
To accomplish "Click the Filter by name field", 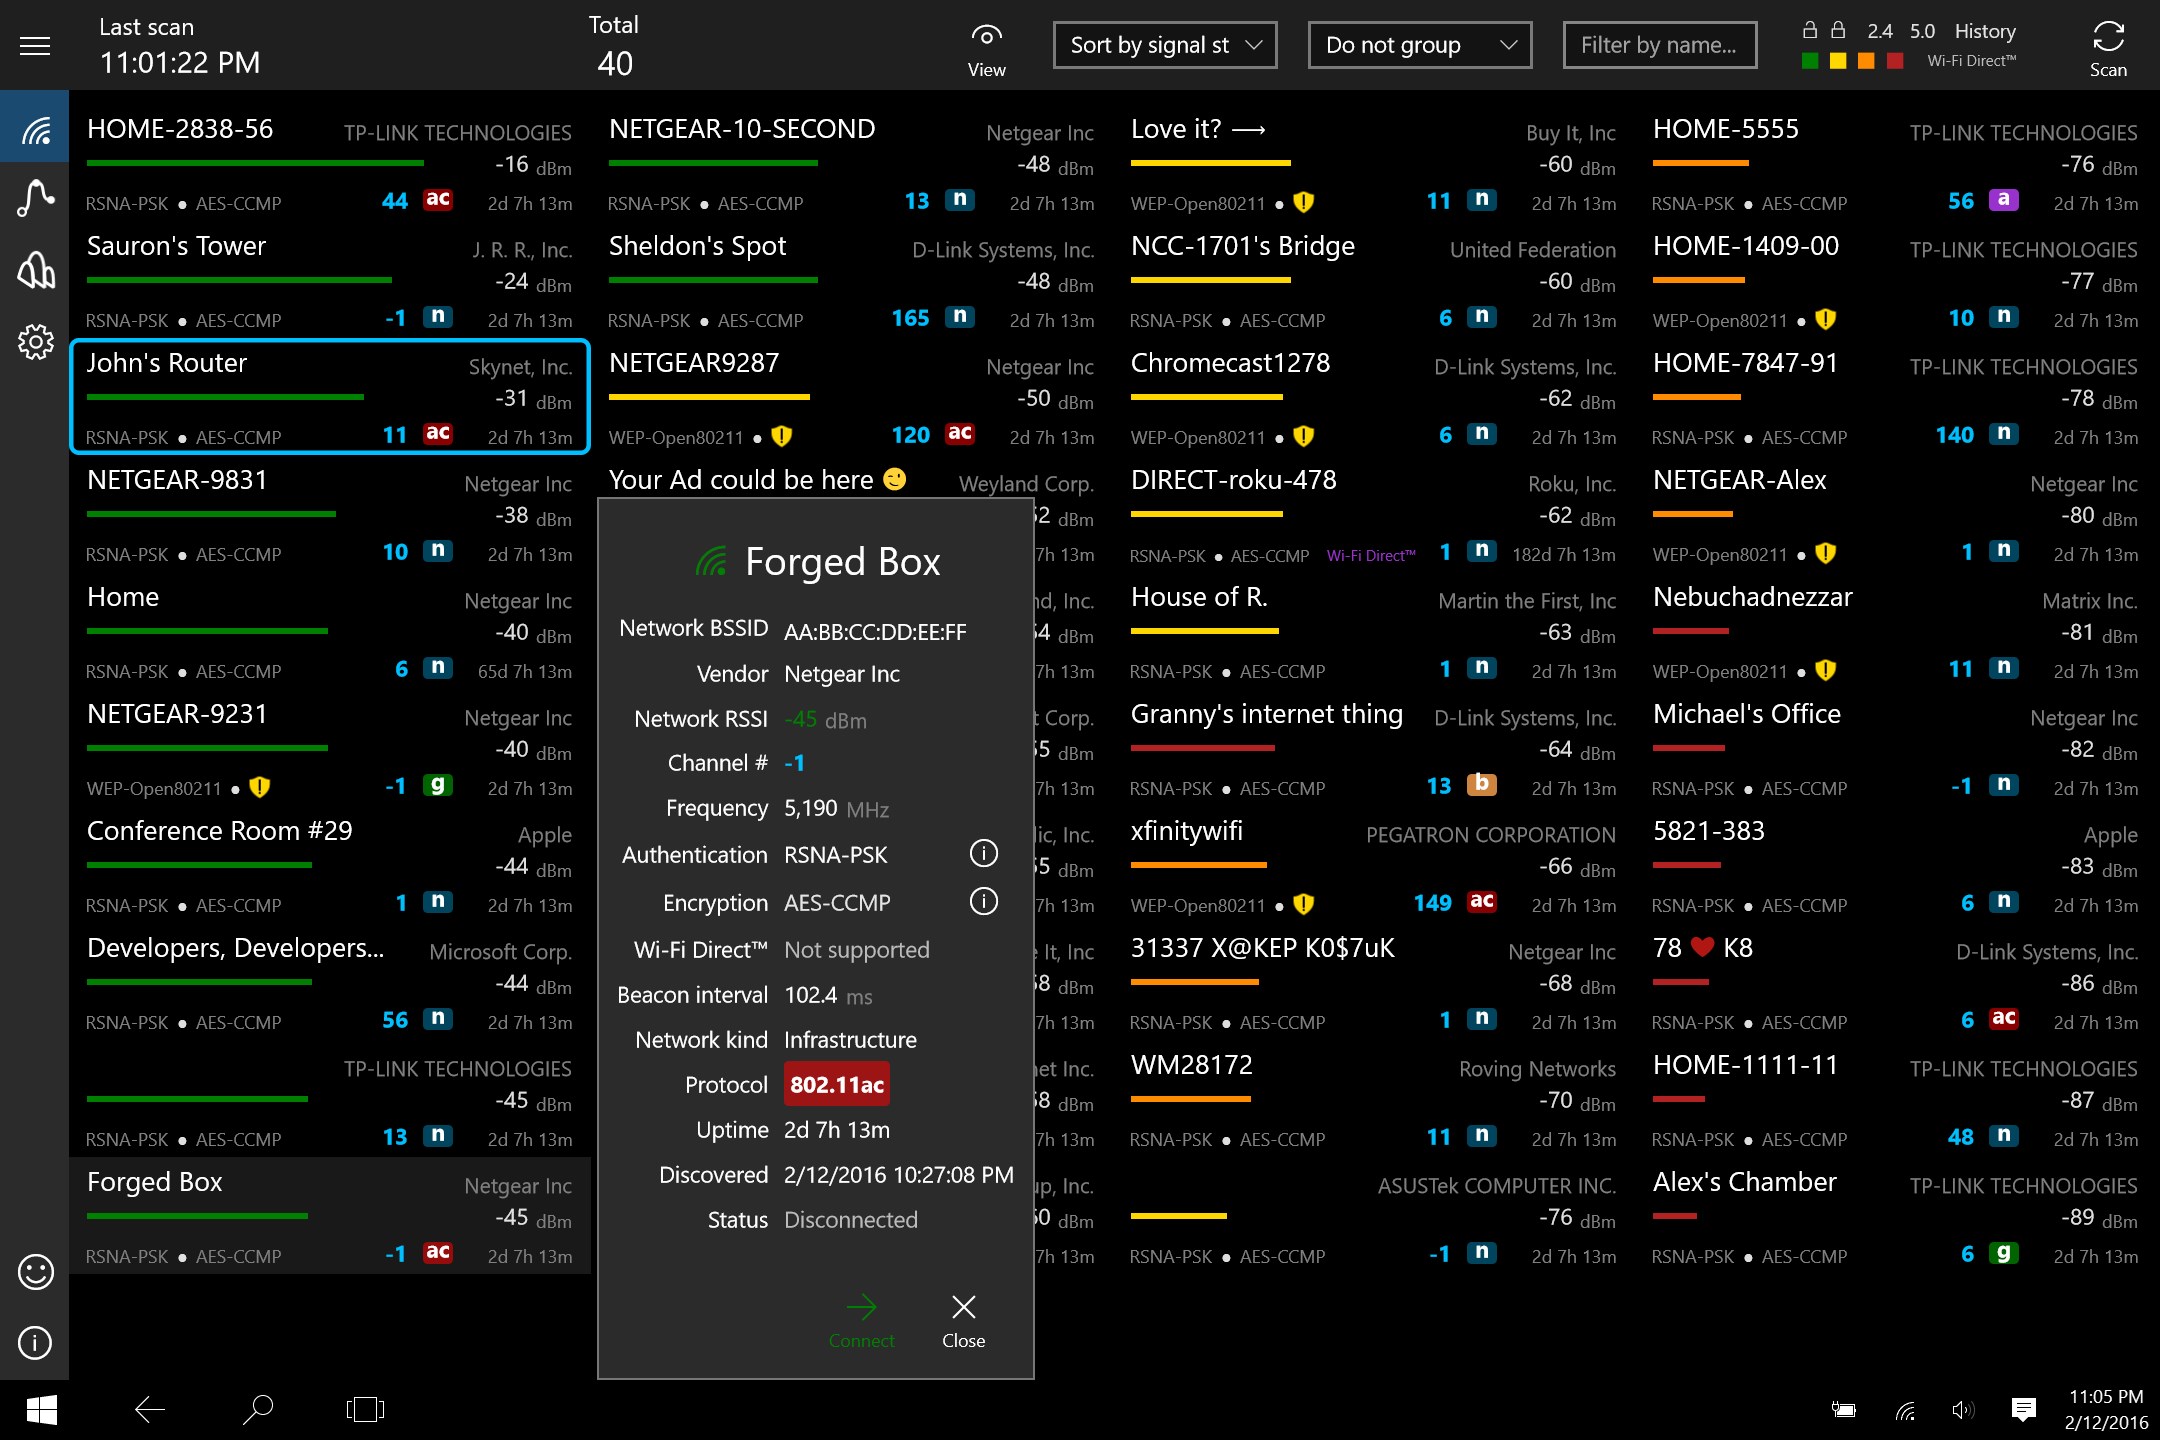I will click(1659, 45).
